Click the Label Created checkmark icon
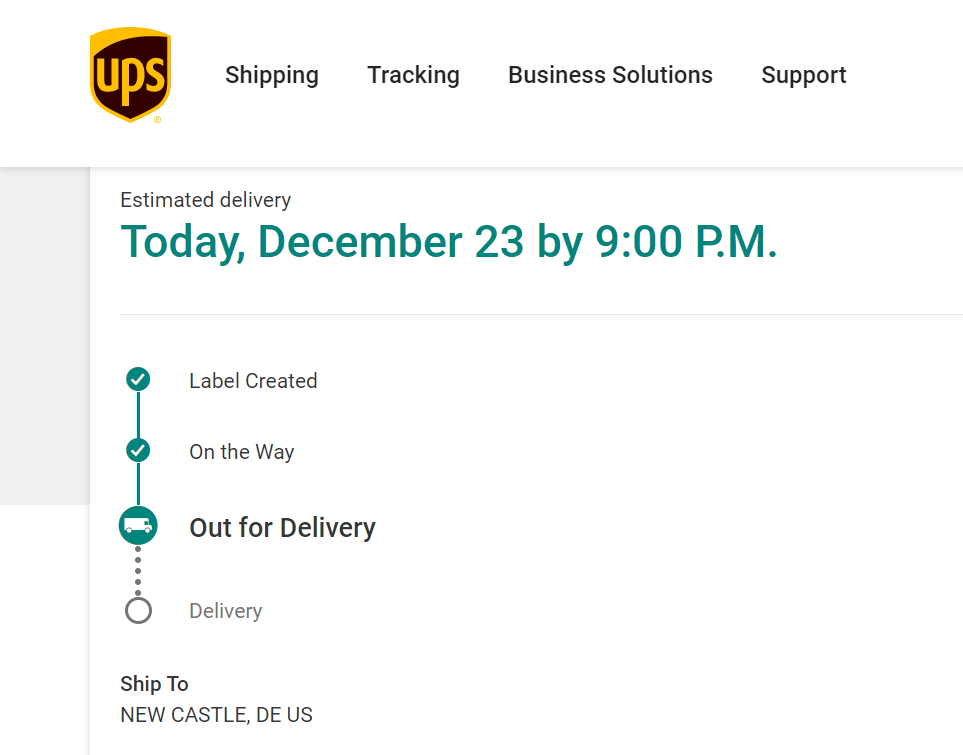Screen dimensions: 963x755 point(138,379)
